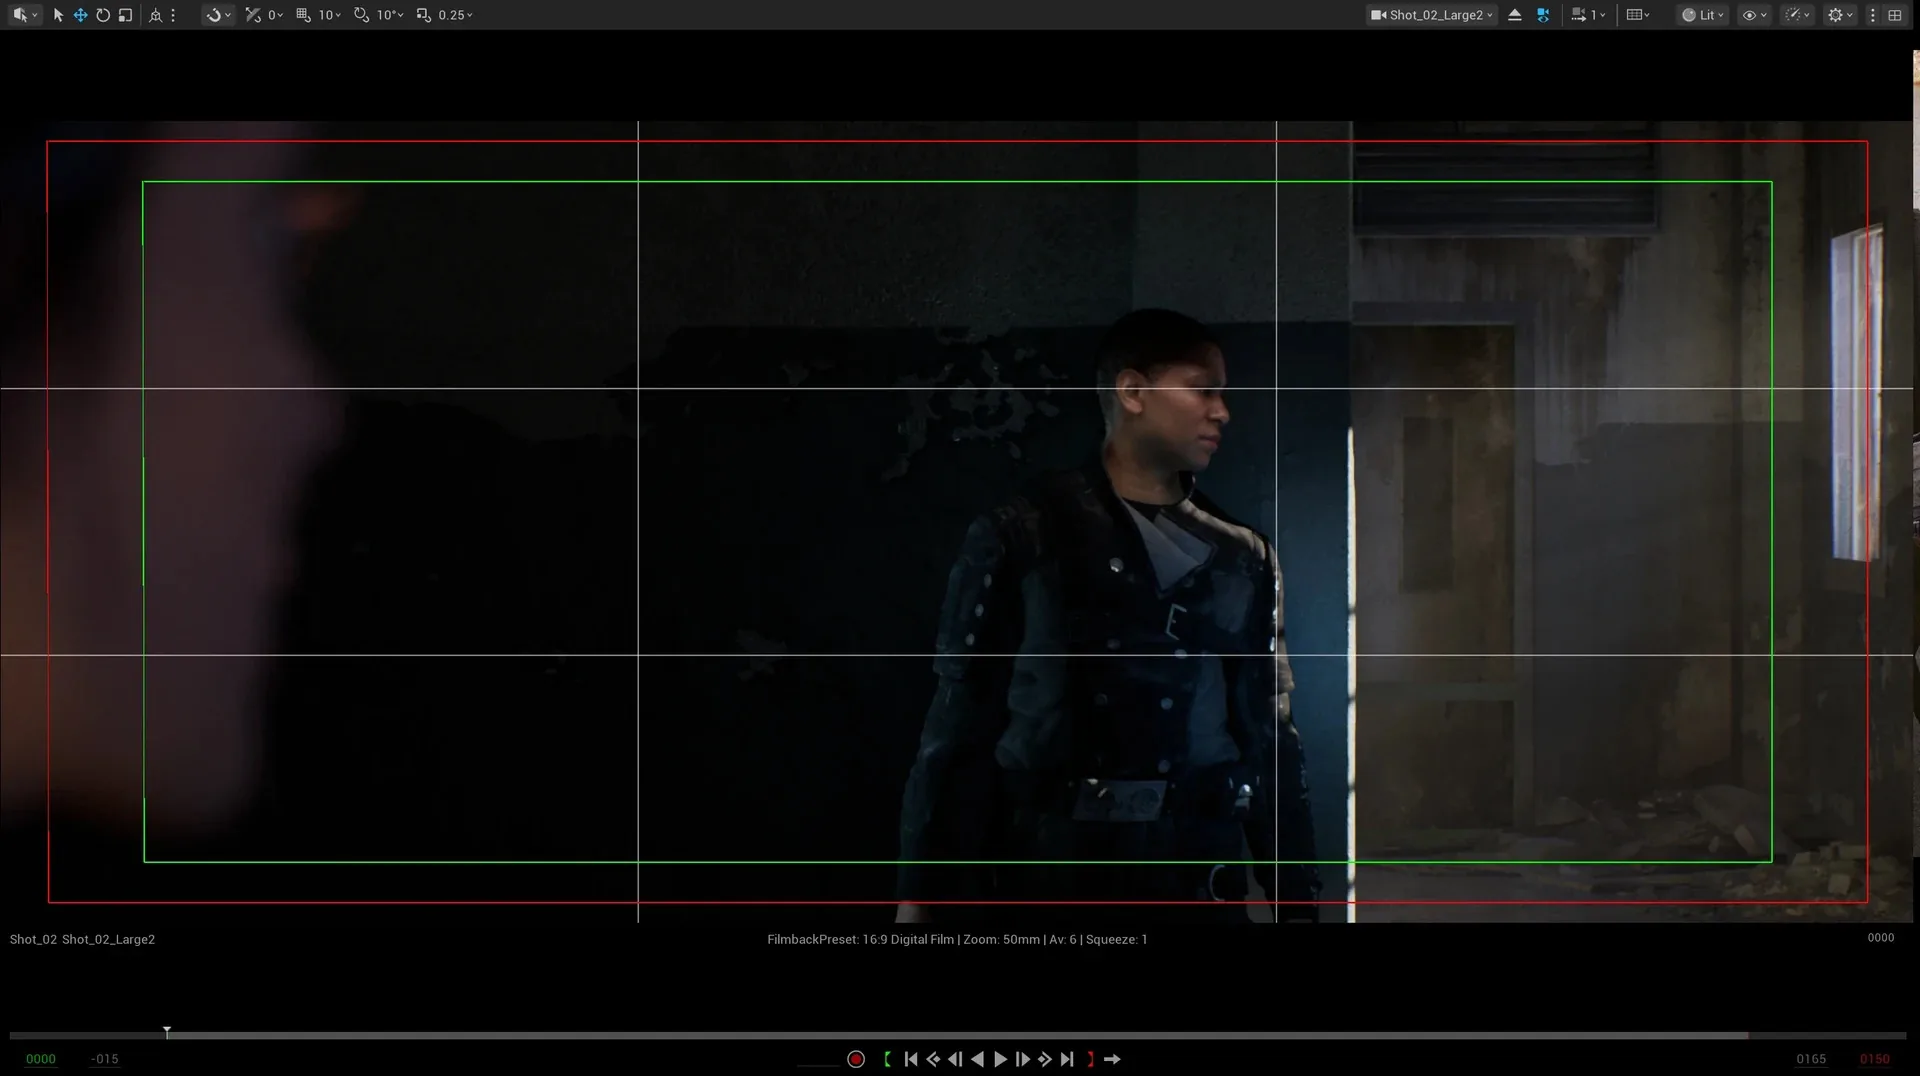The height and width of the screenshot is (1076, 1920).
Task: Jump to previous keyframe
Action: click(x=933, y=1059)
